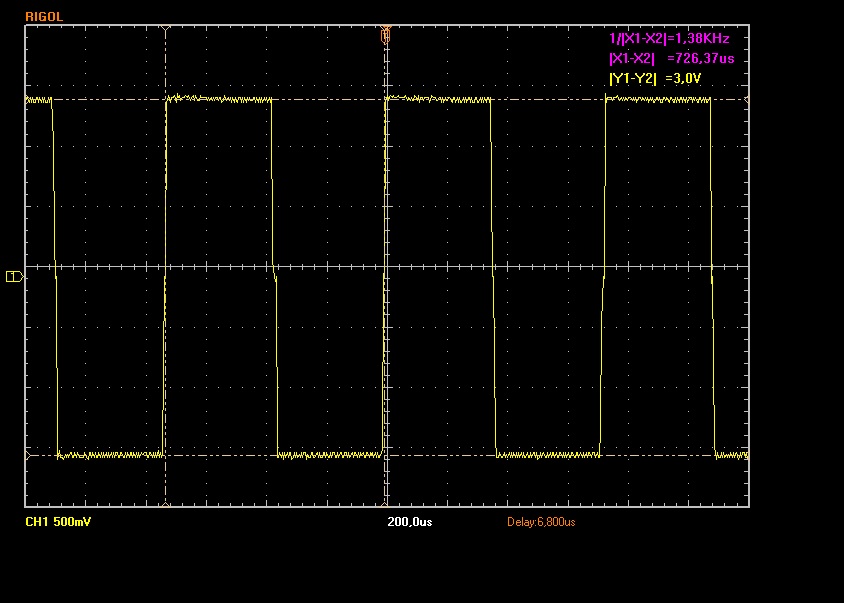Click the 200,0us timebase value

[410, 522]
